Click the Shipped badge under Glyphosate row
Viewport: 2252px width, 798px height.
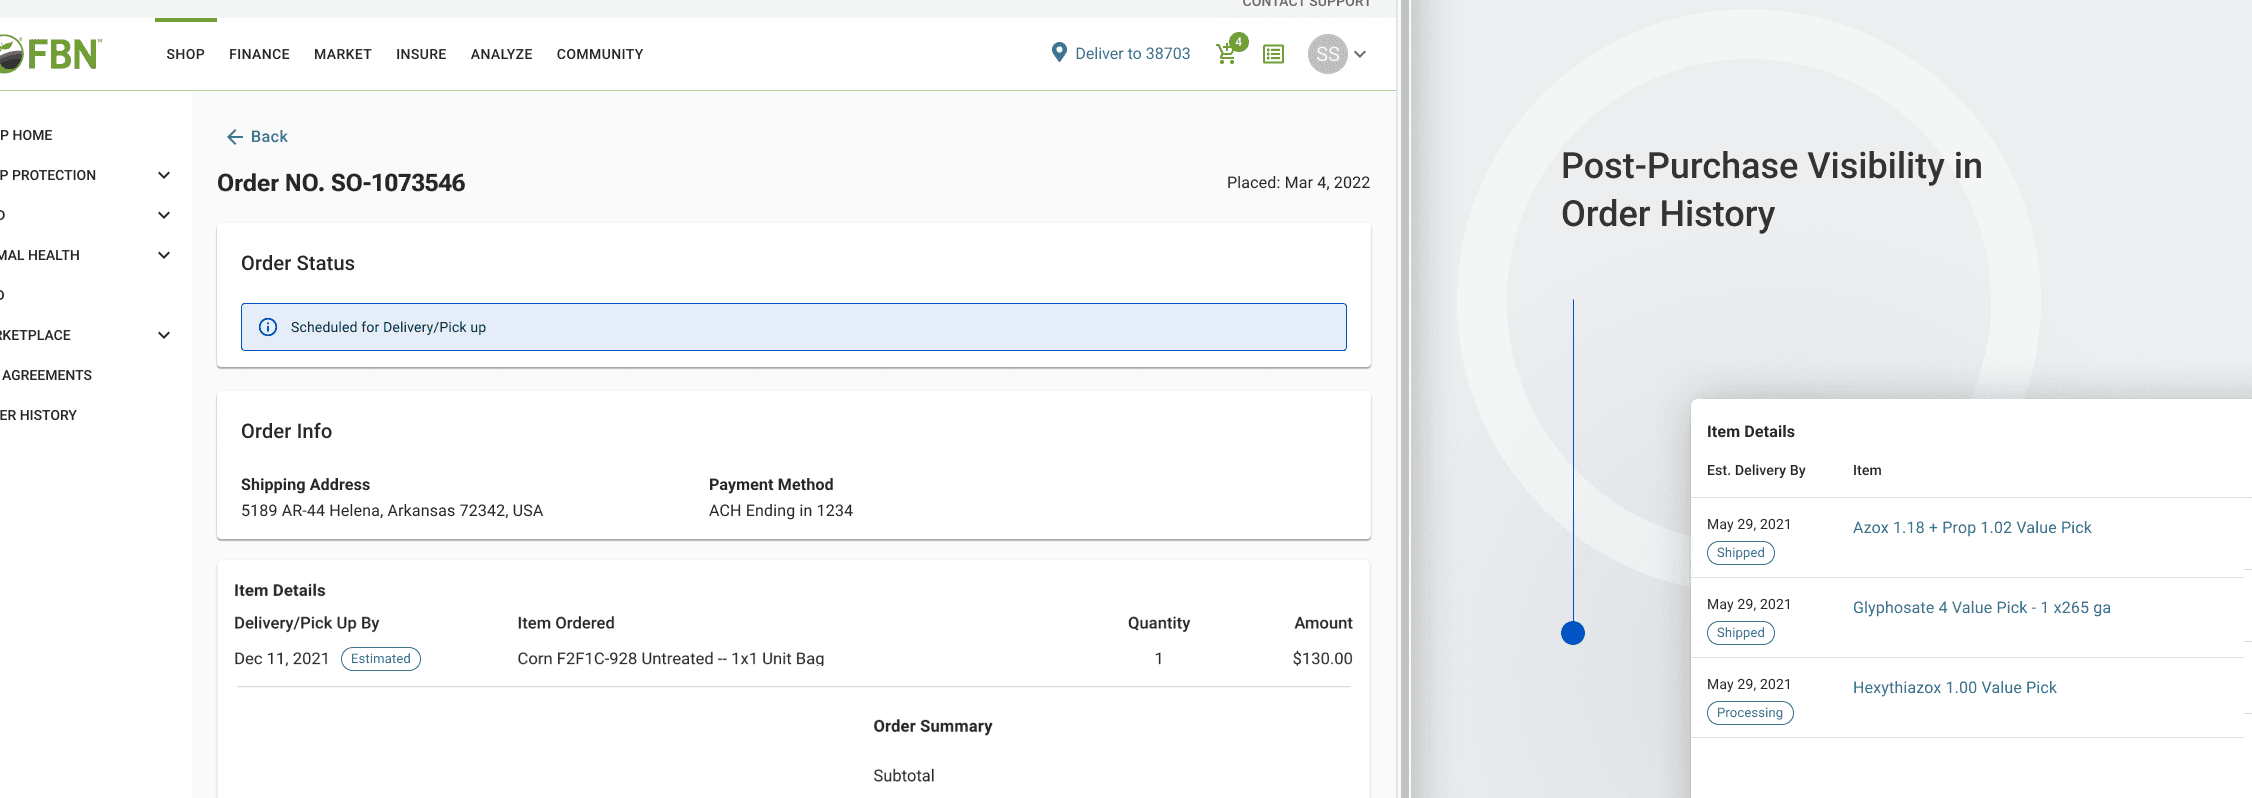pyautogui.click(x=1741, y=633)
